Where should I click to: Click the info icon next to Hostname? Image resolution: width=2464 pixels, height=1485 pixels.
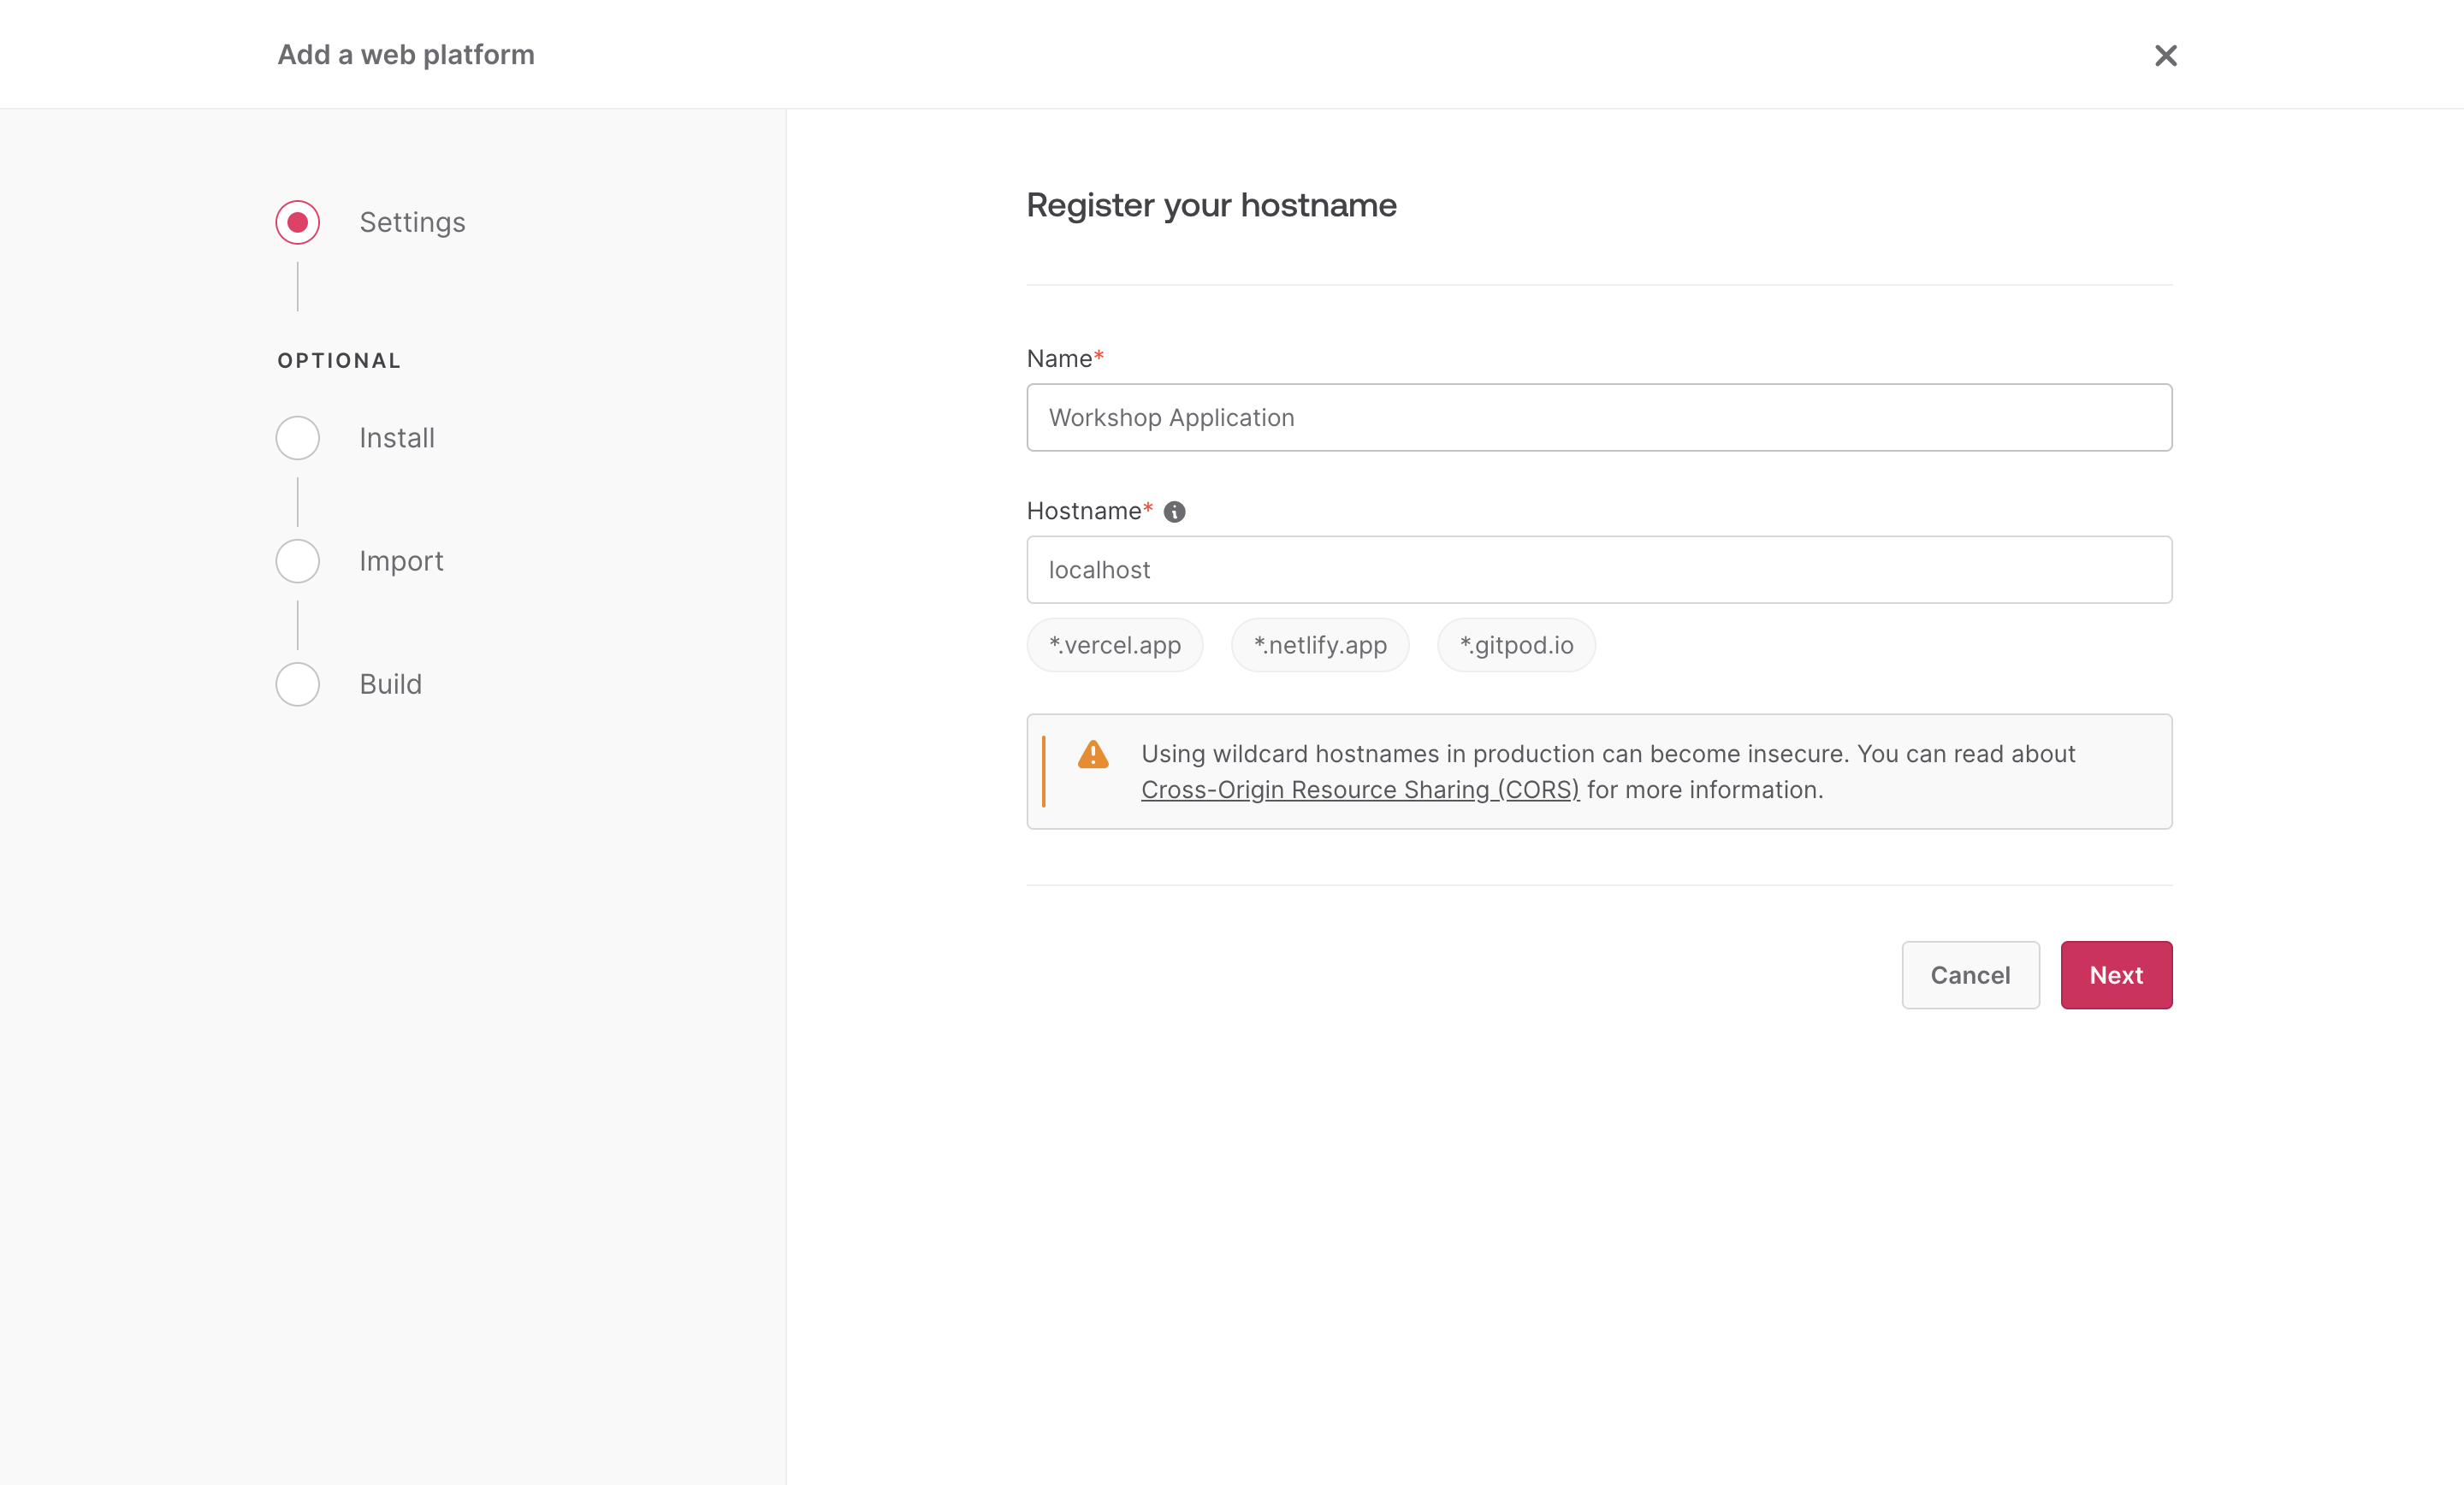(1175, 511)
